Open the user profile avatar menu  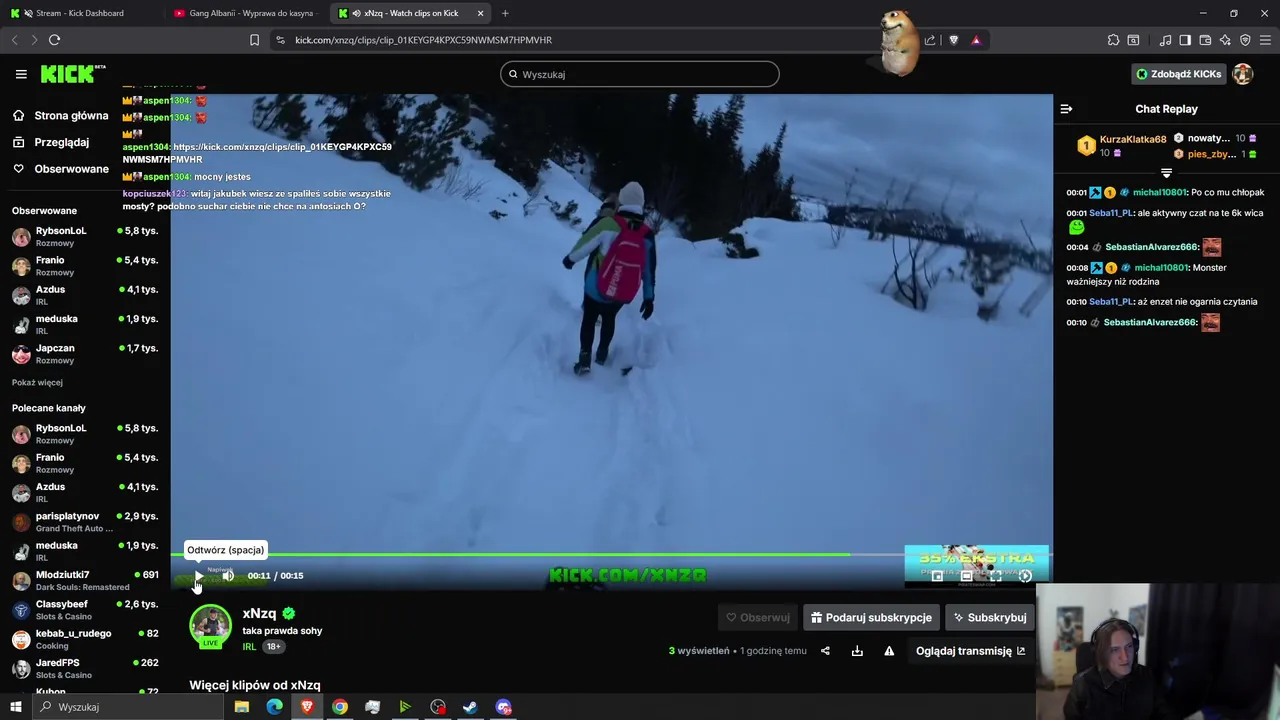1243,74
